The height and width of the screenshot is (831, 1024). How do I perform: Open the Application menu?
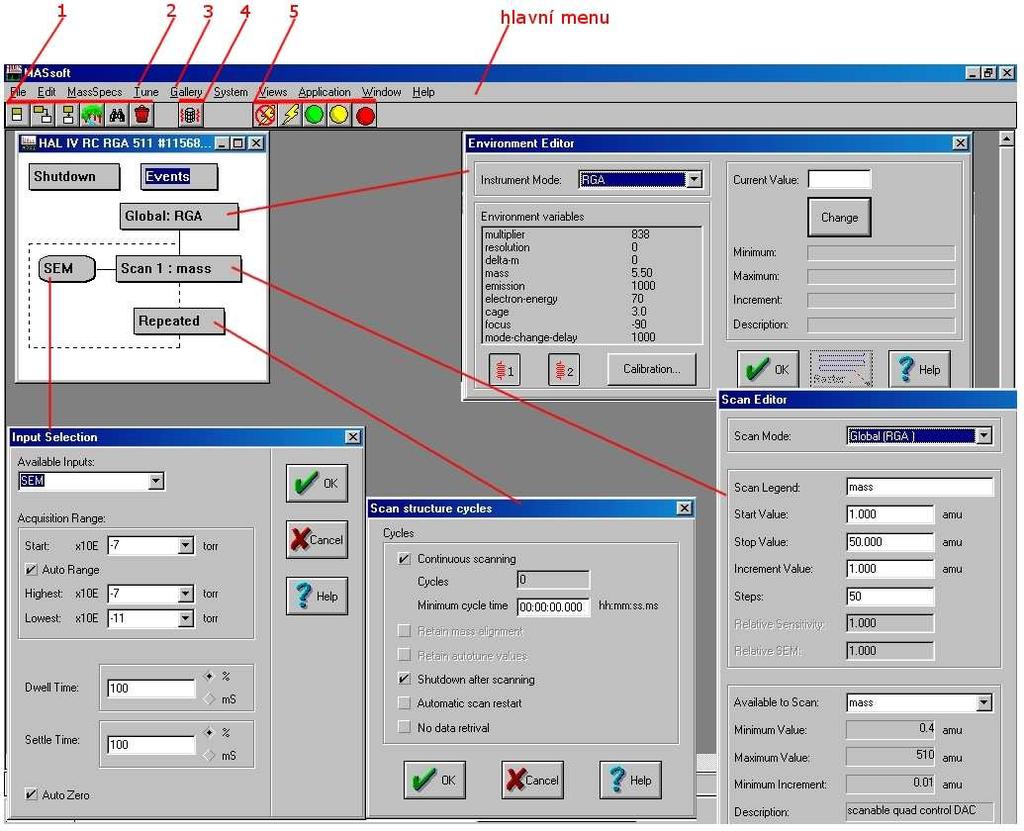[x=325, y=92]
